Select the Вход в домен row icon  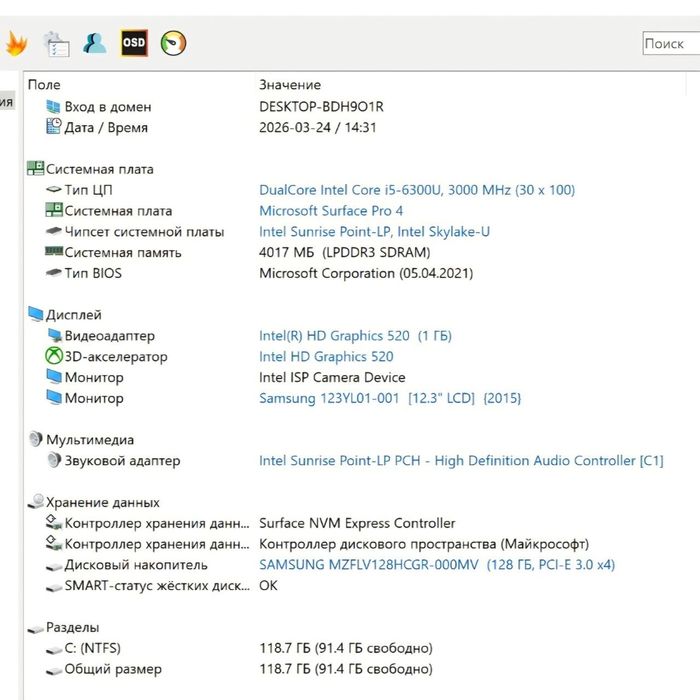click(53, 107)
